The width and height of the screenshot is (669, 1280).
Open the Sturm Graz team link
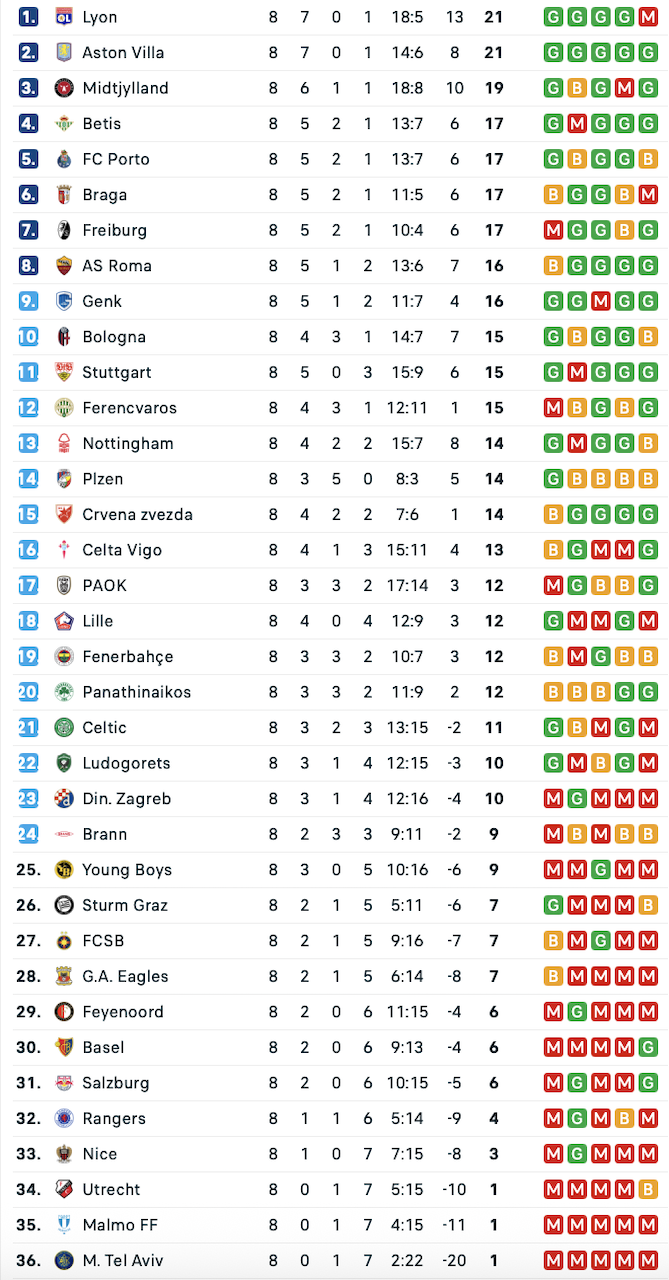pos(125,905)
